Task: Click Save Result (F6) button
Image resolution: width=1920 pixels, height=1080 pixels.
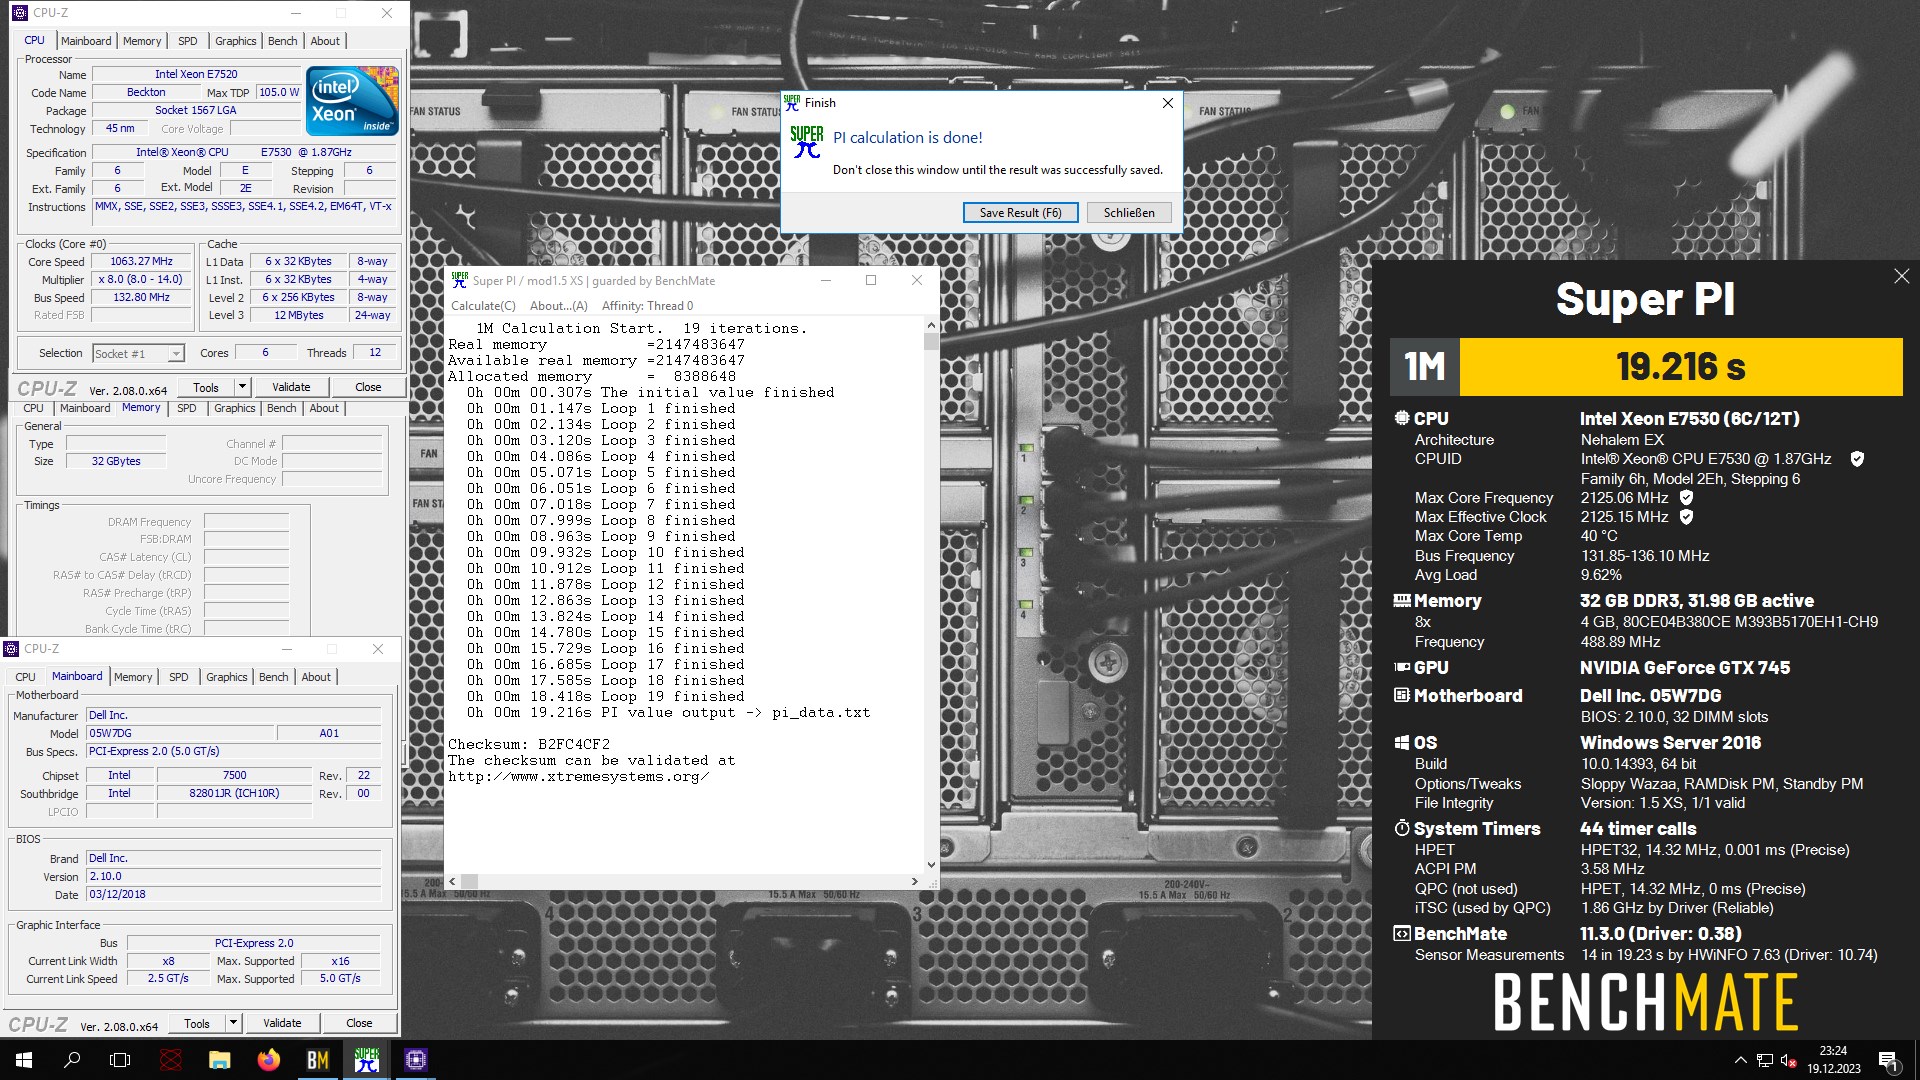Action: [x=1020, y=213]
